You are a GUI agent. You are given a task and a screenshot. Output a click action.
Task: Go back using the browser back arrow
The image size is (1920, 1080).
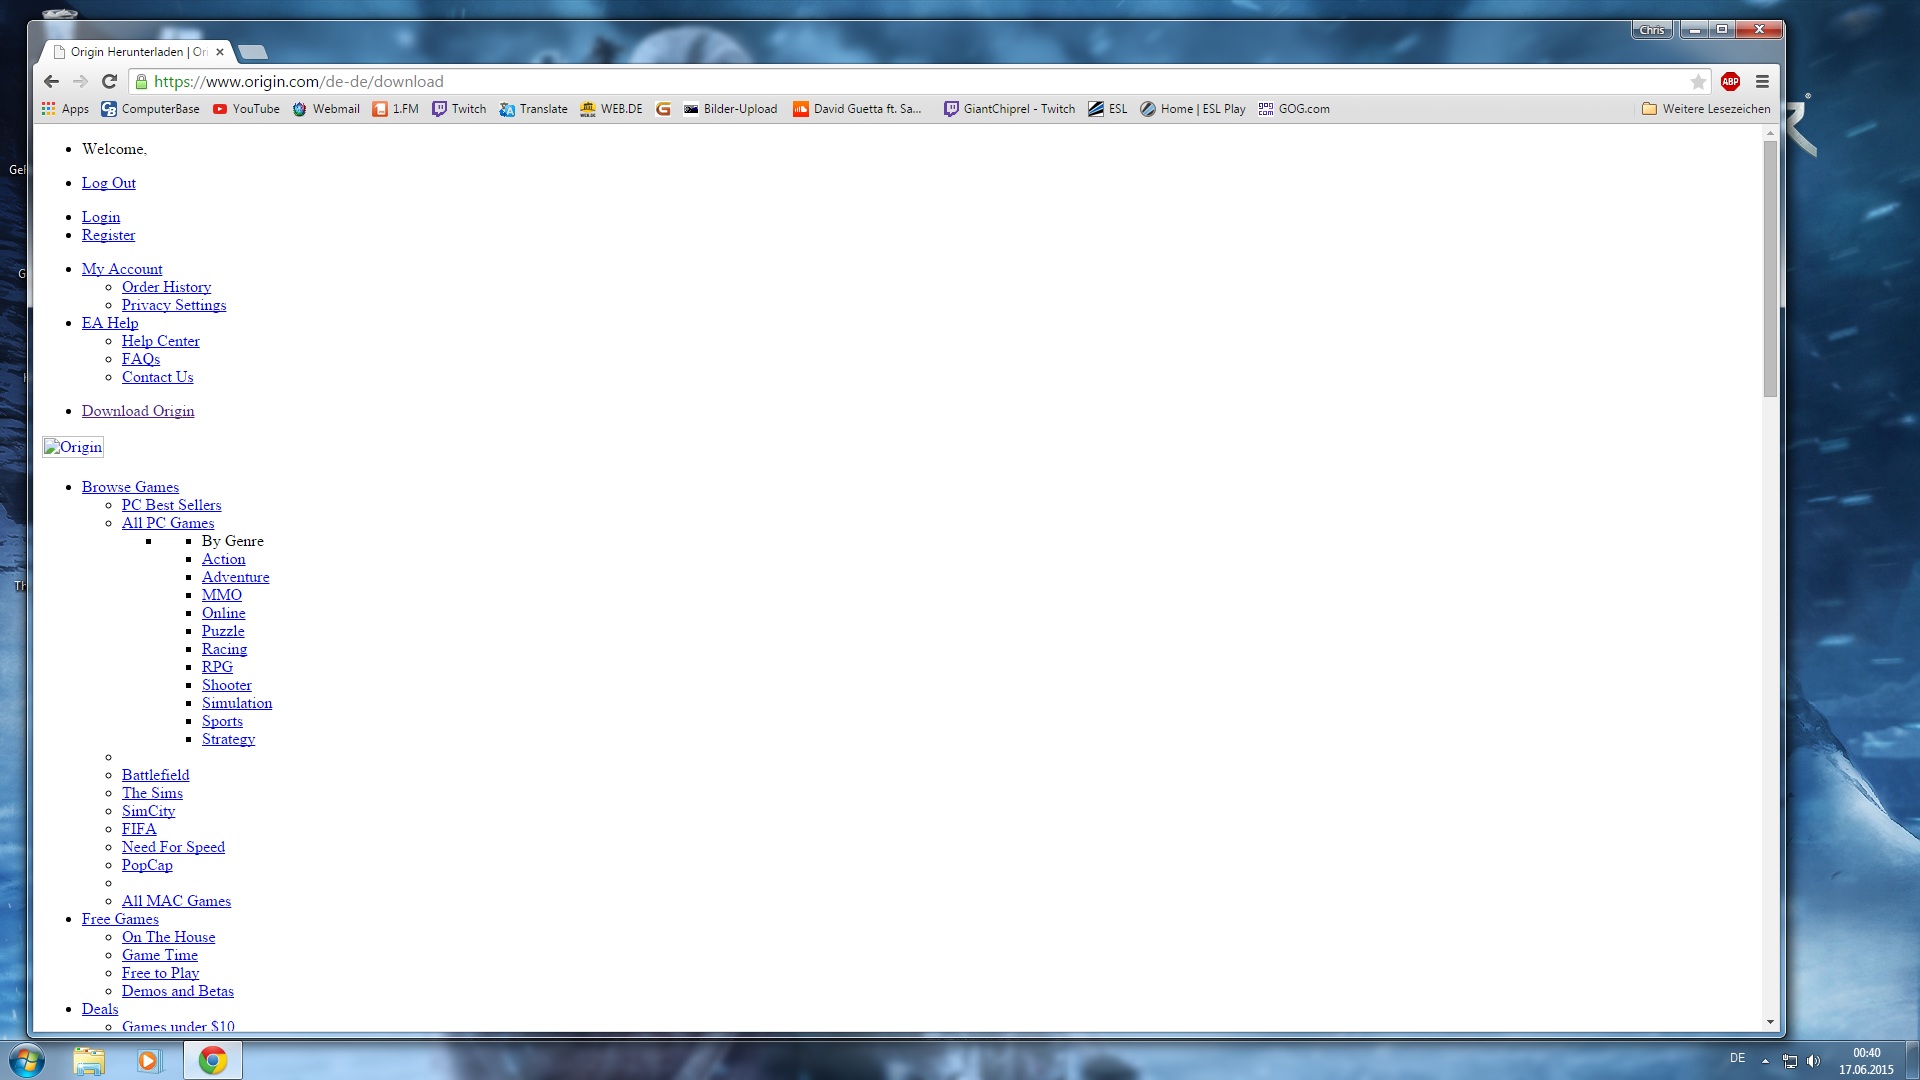click(51, 82)
